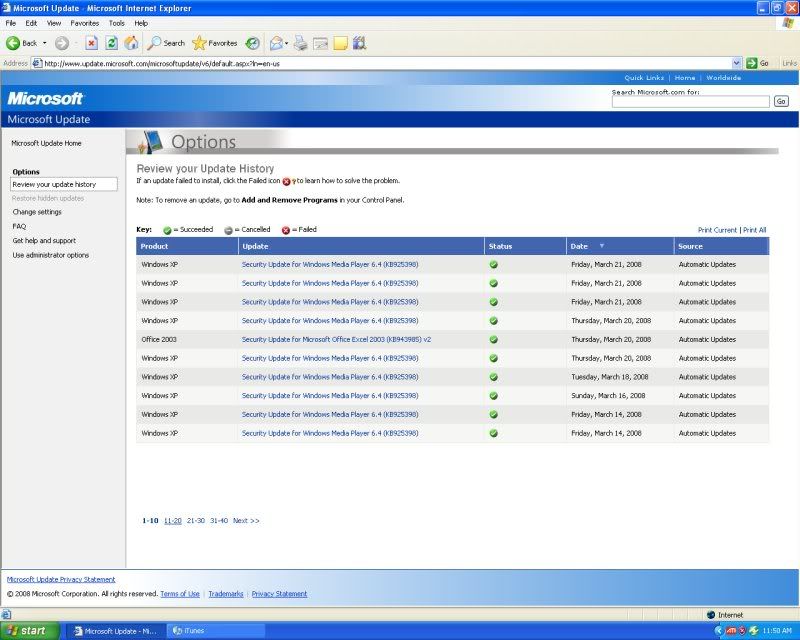Click the Forward arrow button
This screenshot has height=640, width=800.
(62, 43)
